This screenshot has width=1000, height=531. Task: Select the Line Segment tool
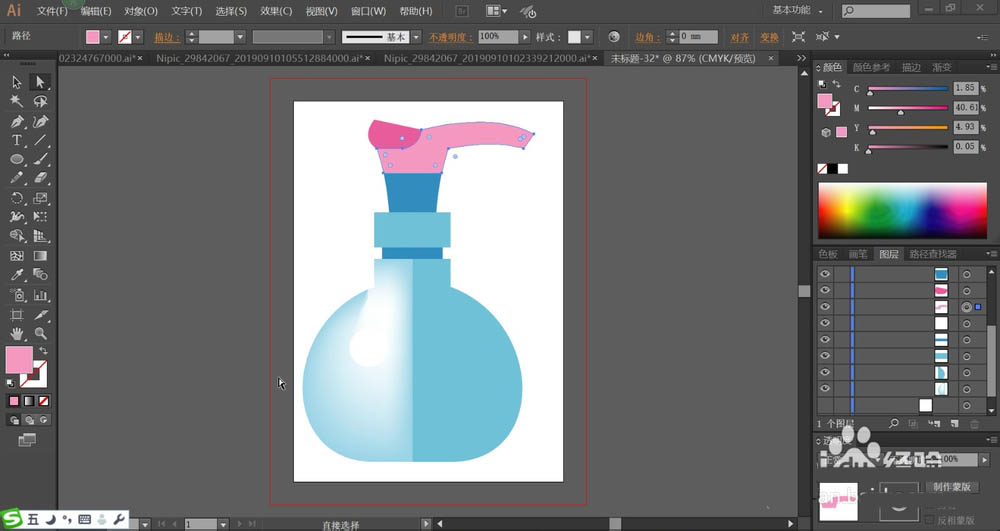tap(40, 140)
